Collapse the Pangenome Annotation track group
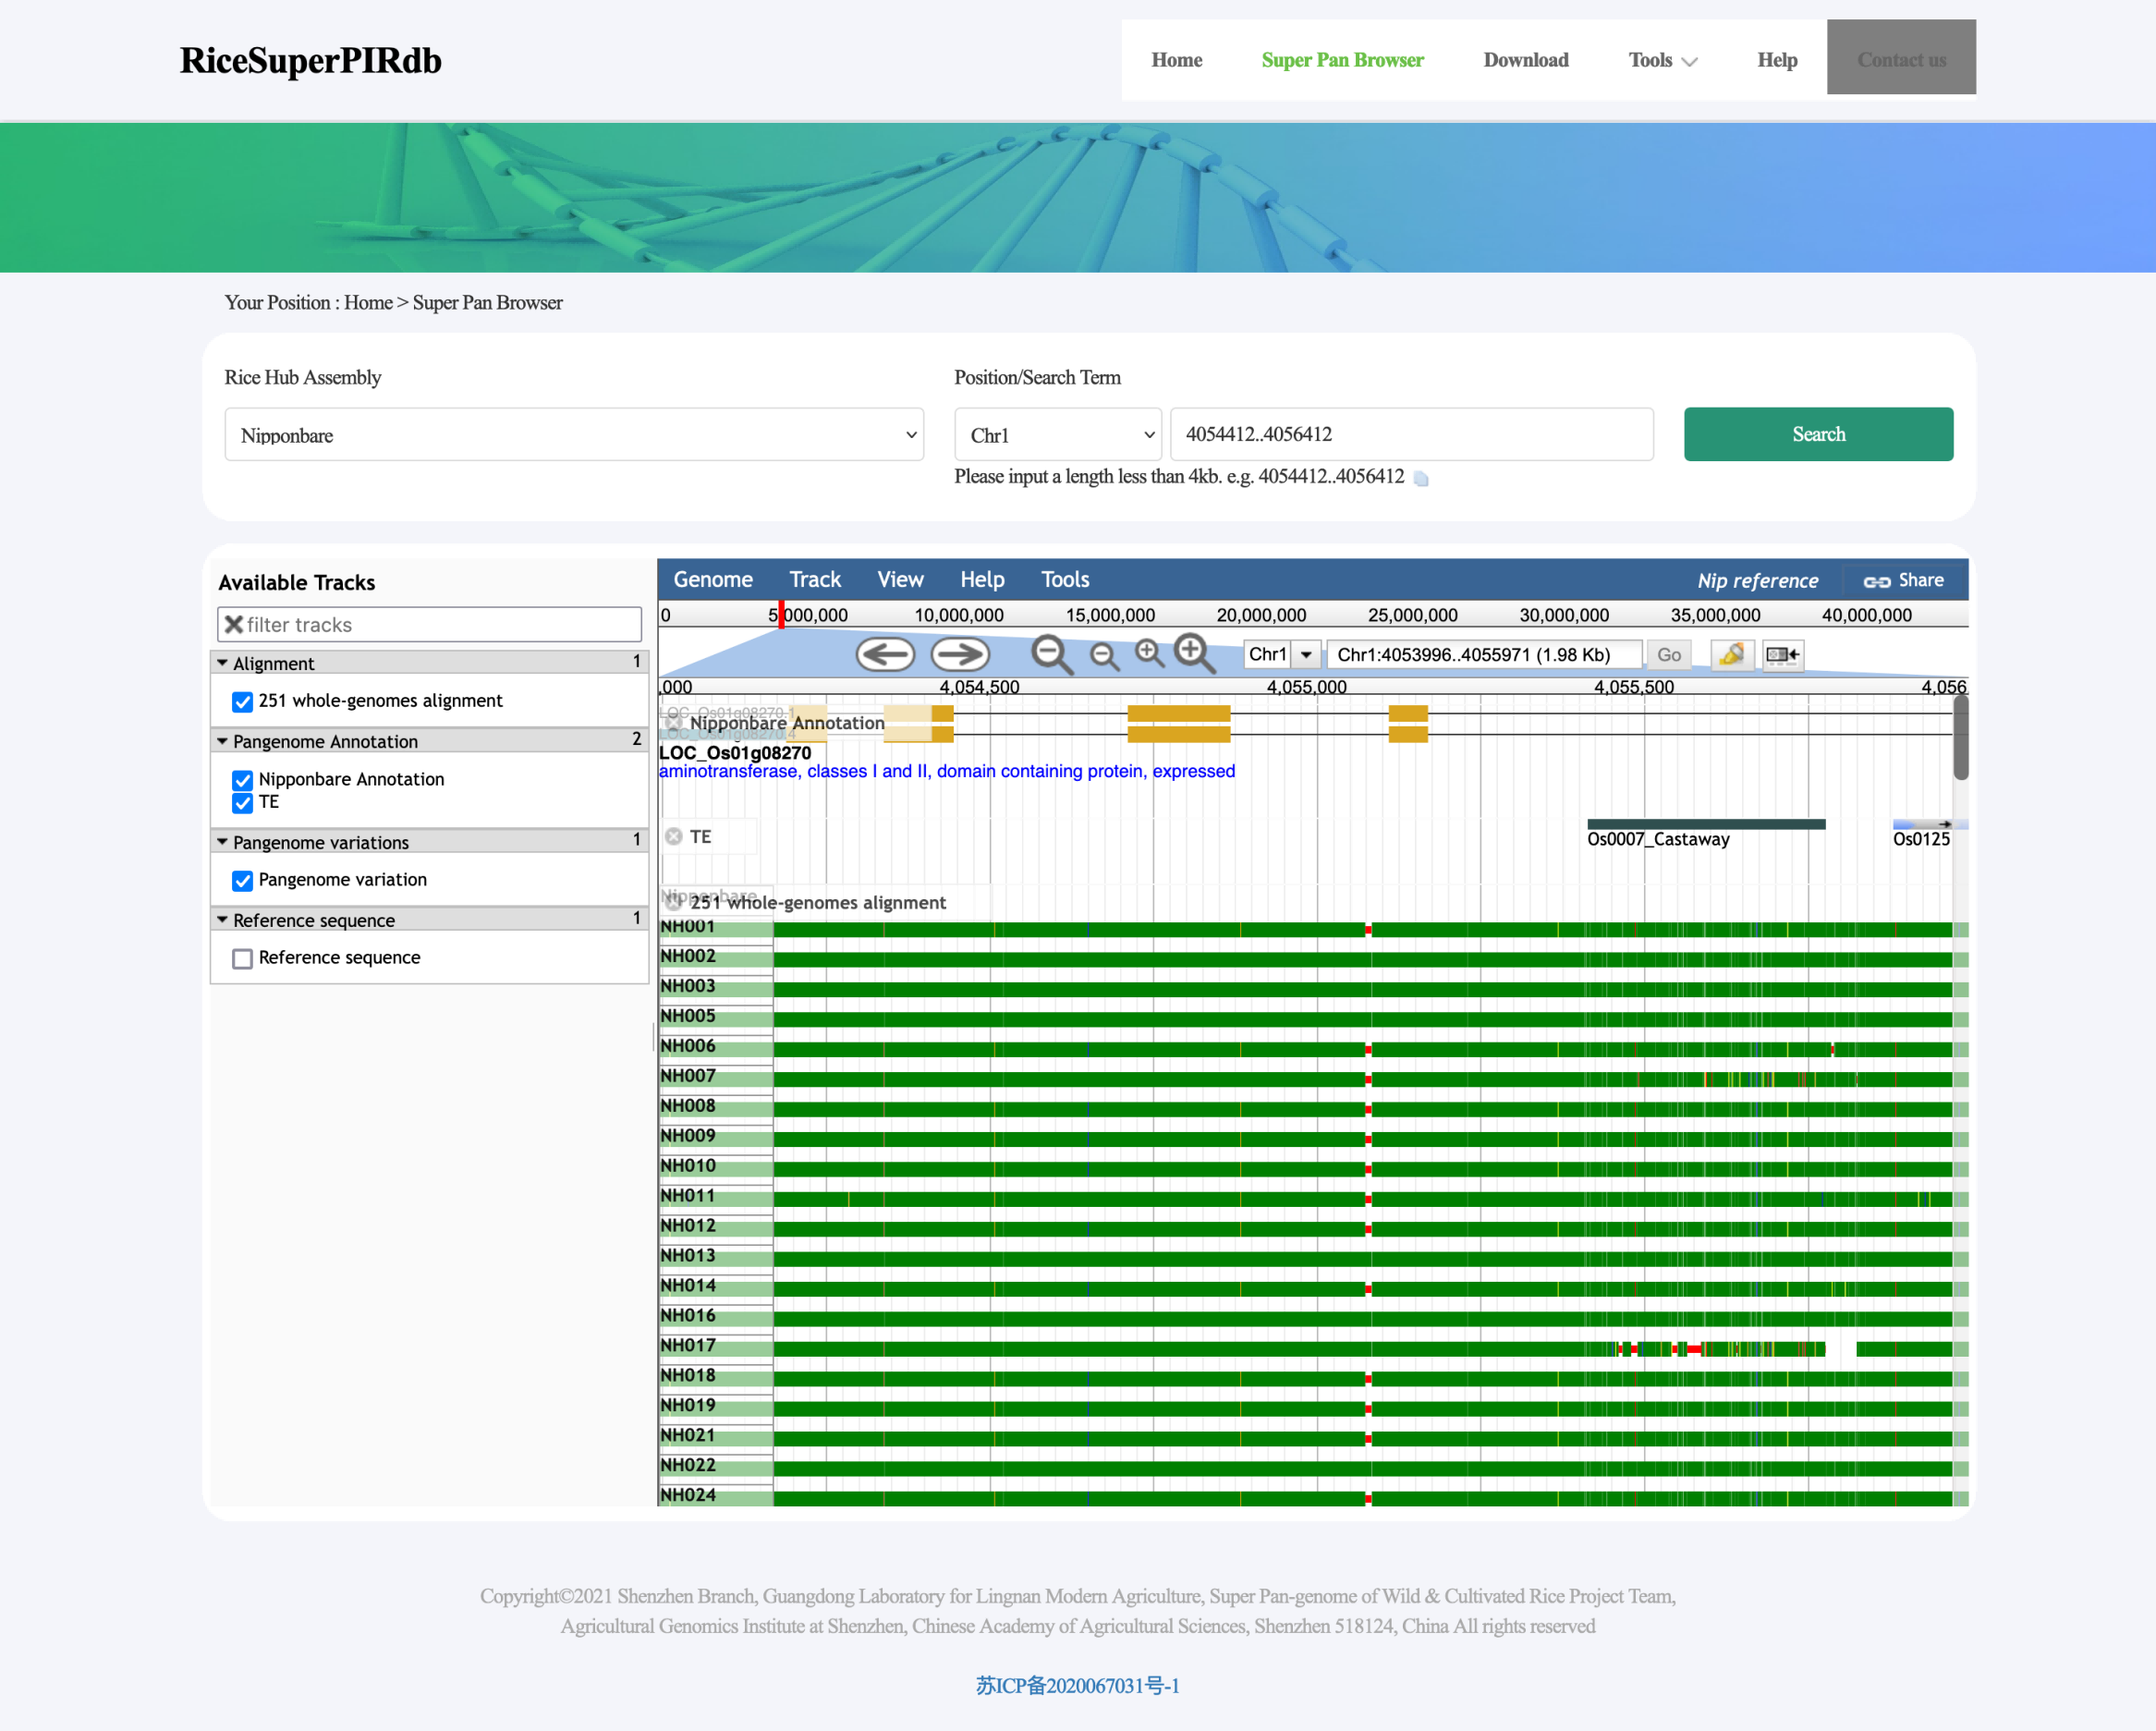This screenshot has height=1731, width=2156. coord(223,742)
